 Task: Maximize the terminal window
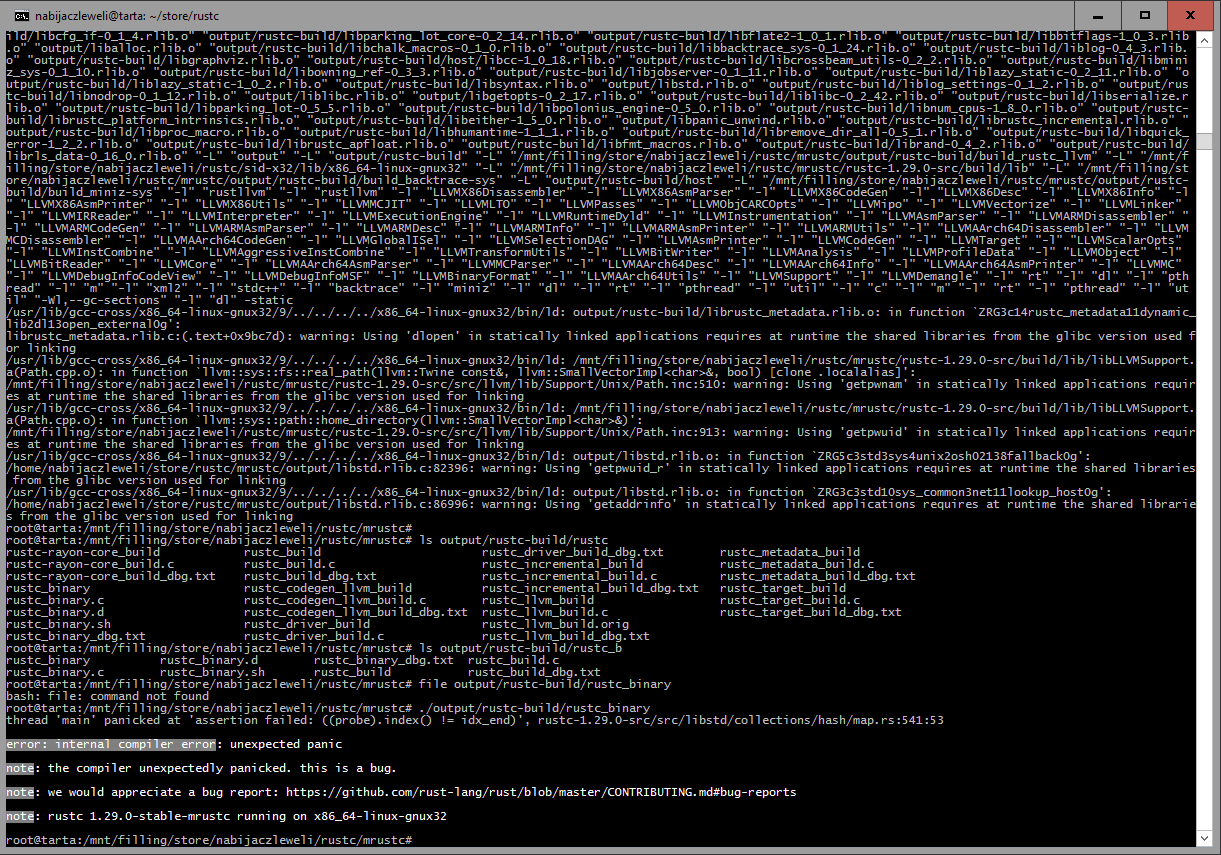(1131, 16)
